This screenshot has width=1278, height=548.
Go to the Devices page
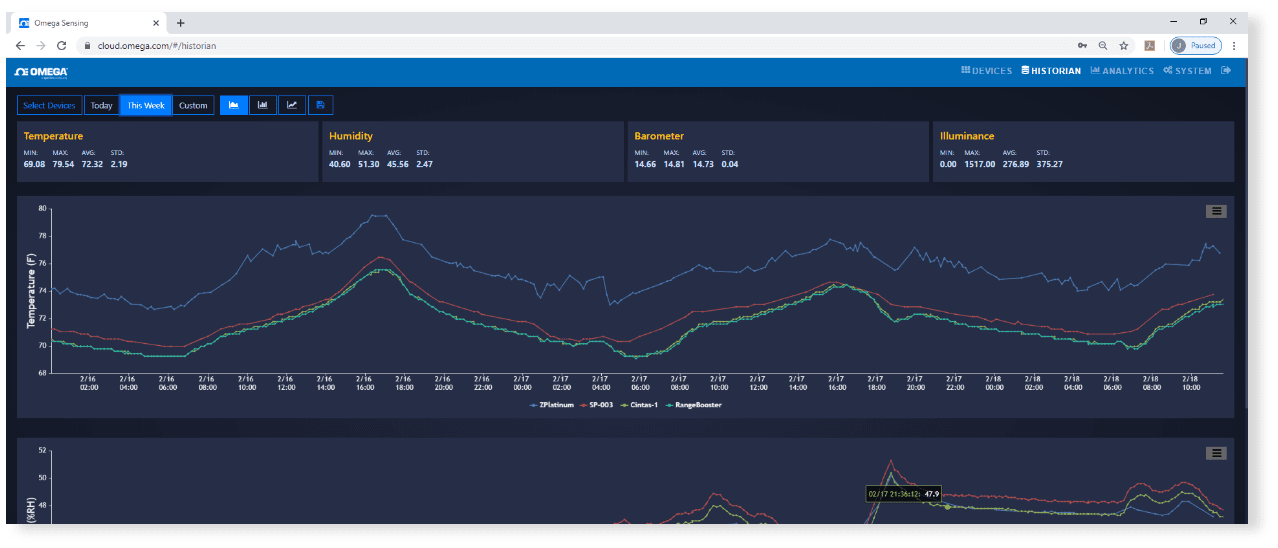[987, 71]
